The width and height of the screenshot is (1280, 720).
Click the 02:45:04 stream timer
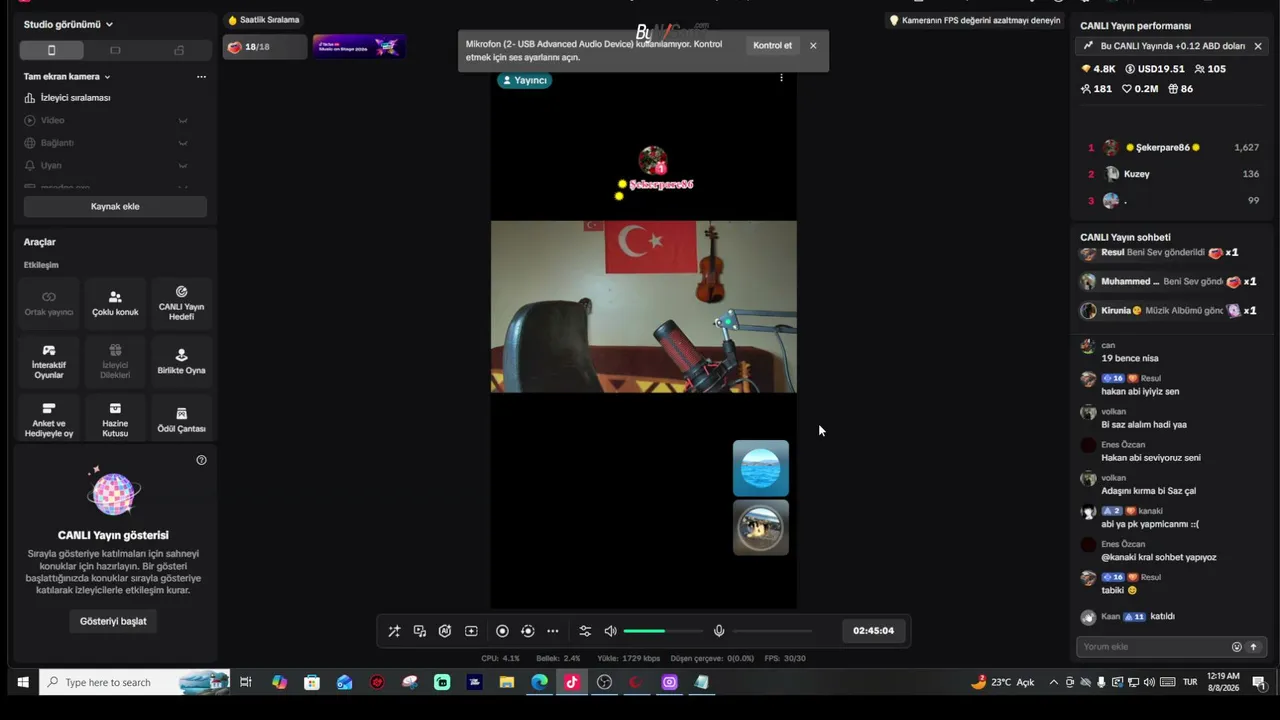[873, 631]
